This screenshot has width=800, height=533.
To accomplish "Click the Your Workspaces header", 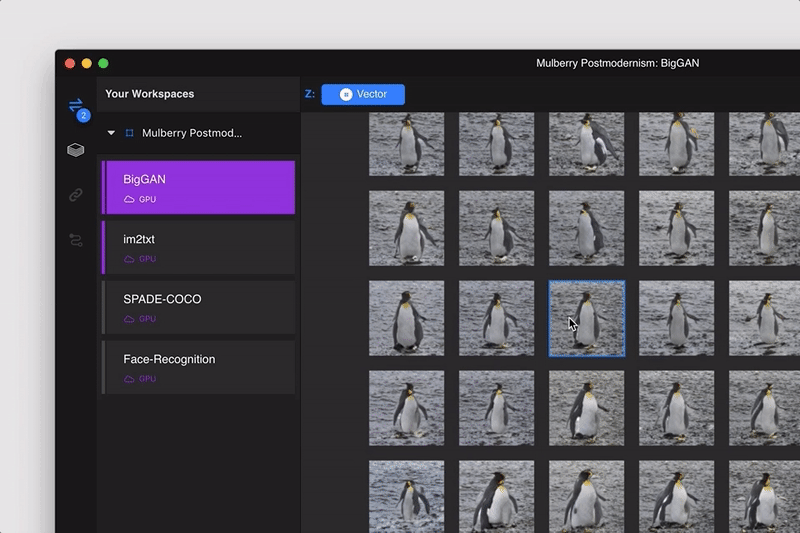I will (150, 94).
